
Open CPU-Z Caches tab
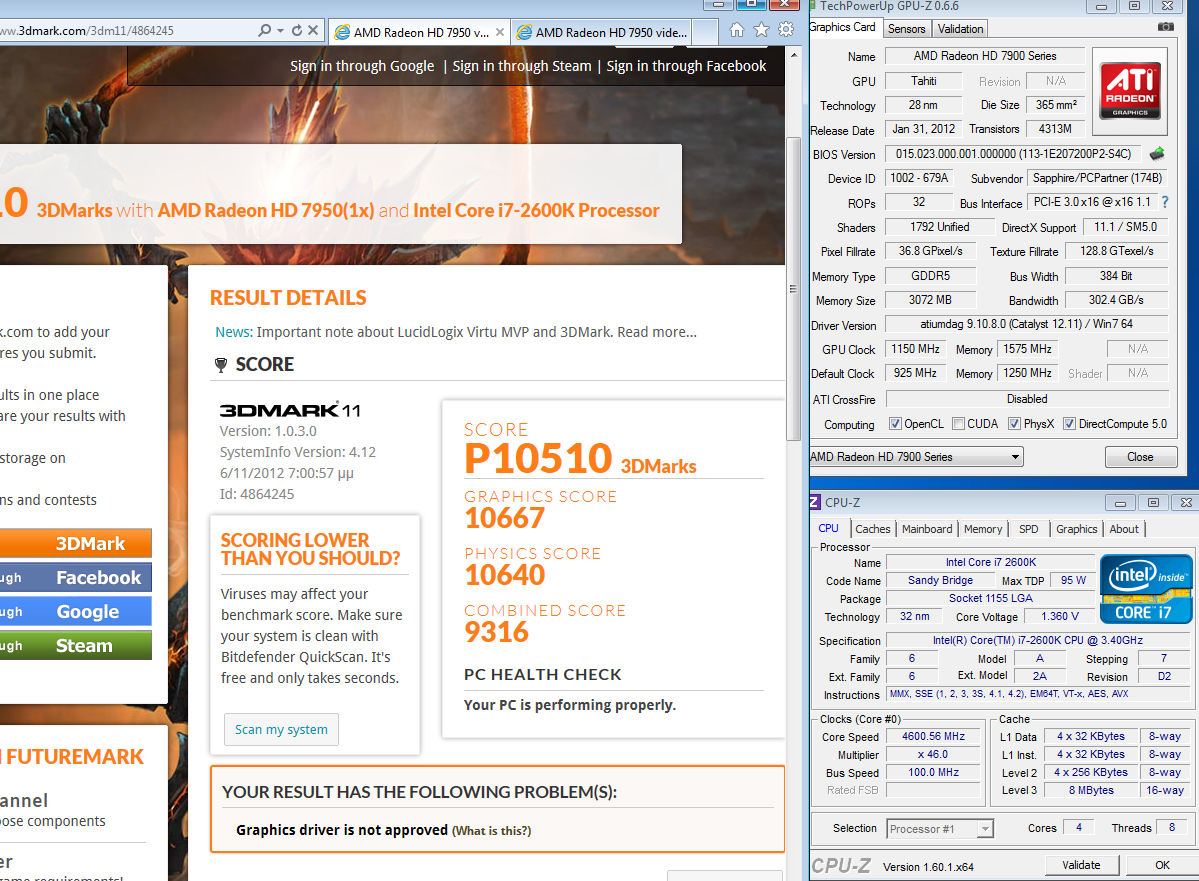[872, 528]
